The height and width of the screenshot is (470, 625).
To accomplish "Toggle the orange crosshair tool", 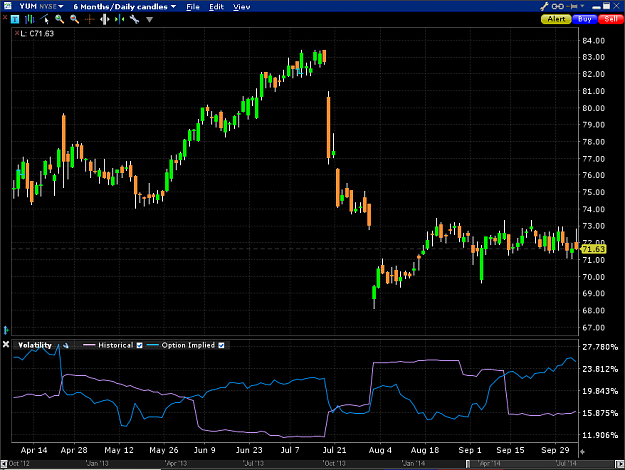I will pos(89,19).
